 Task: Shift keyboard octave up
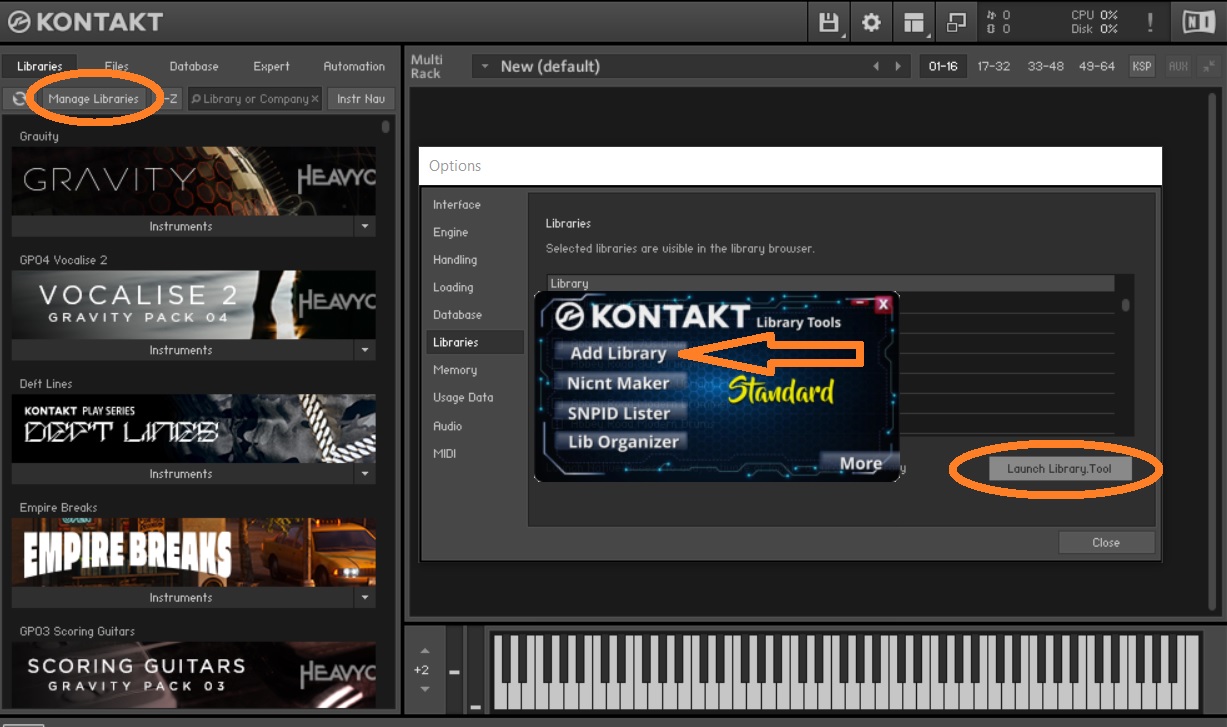425,651
